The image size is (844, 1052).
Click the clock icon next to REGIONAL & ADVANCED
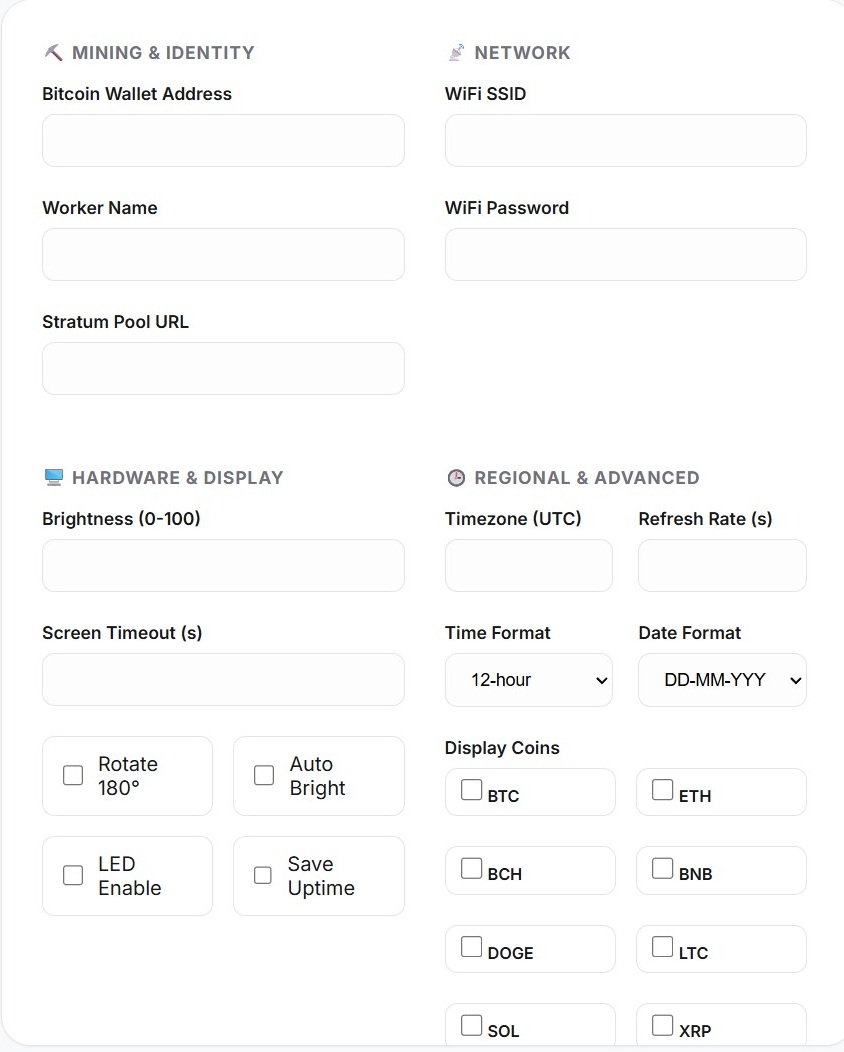coord(456,477)
